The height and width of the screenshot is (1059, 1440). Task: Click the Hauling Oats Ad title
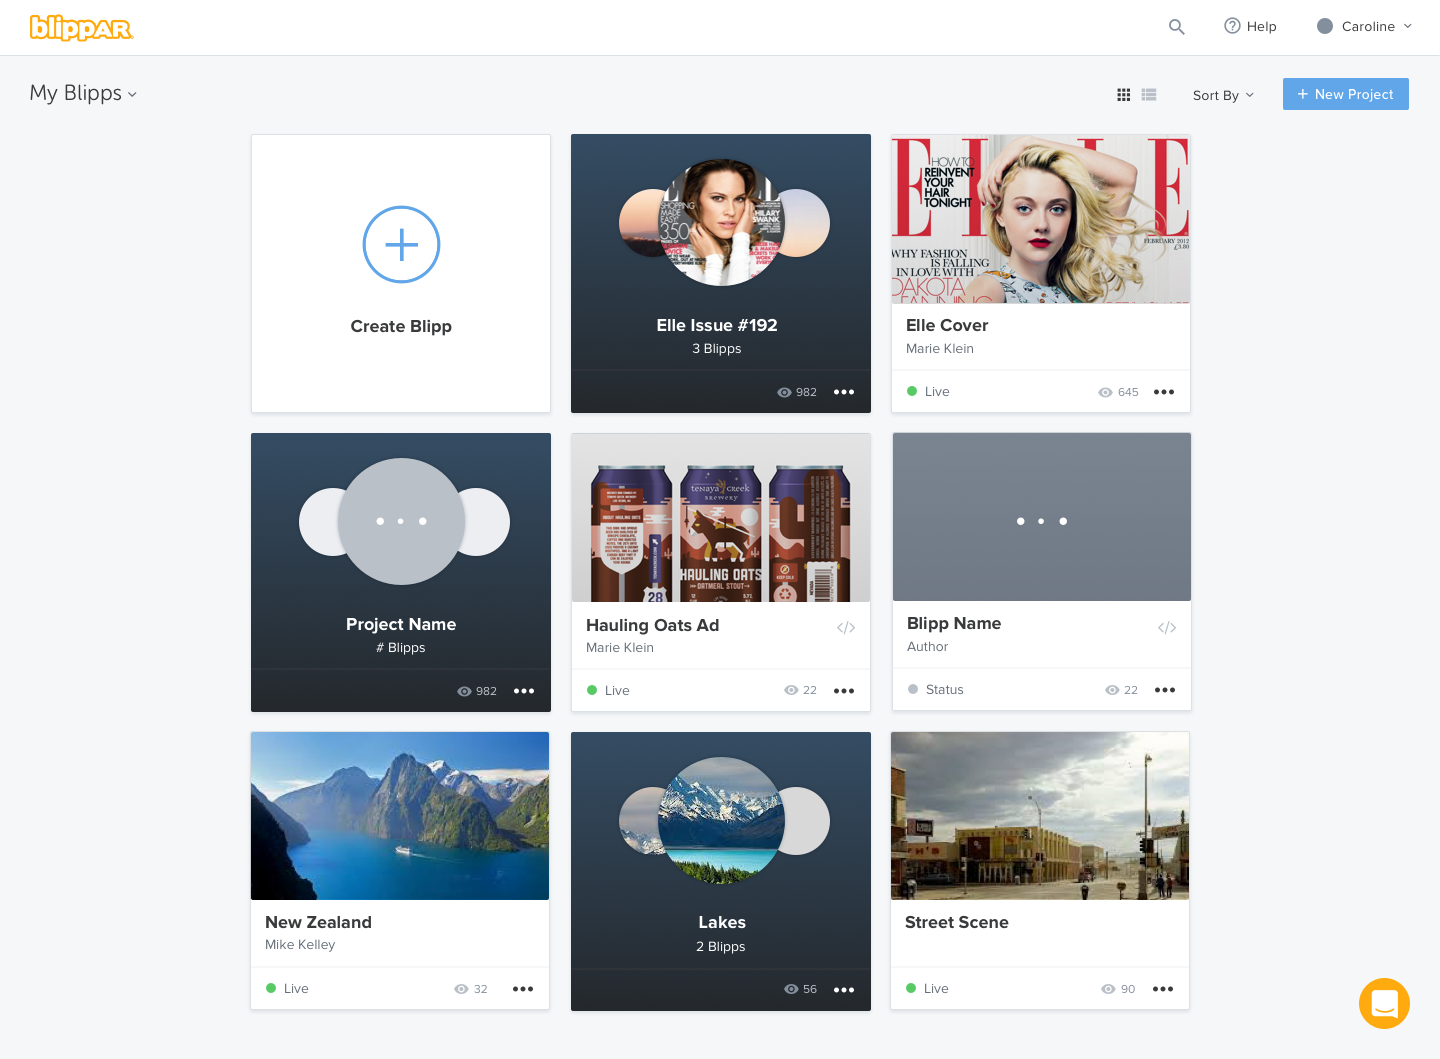[653, 625]
